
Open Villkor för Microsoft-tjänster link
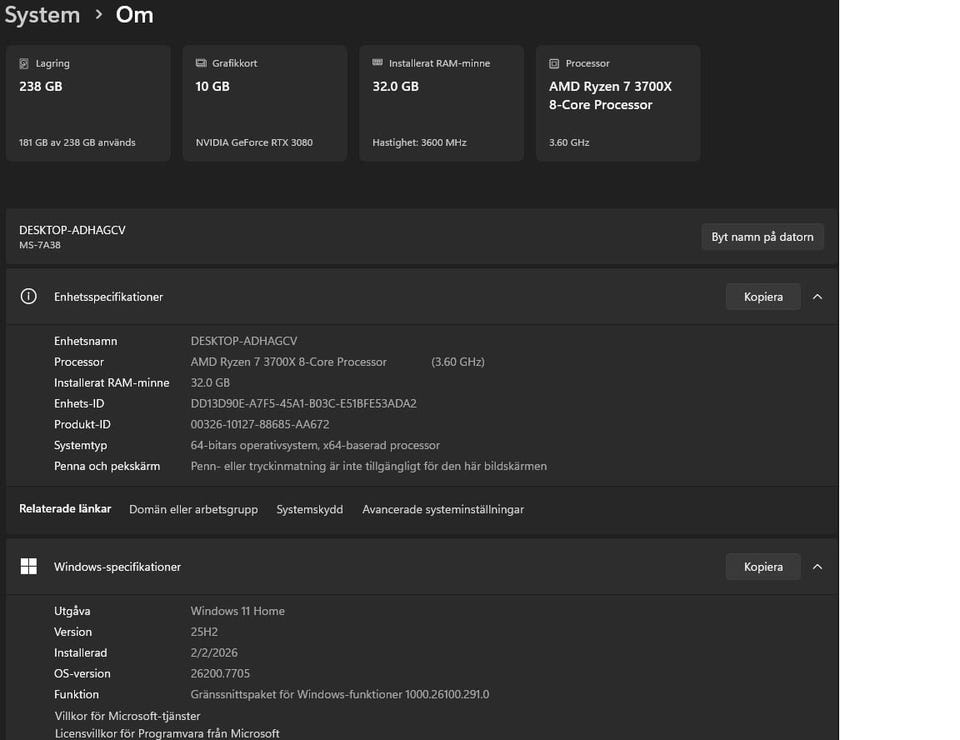127,716
